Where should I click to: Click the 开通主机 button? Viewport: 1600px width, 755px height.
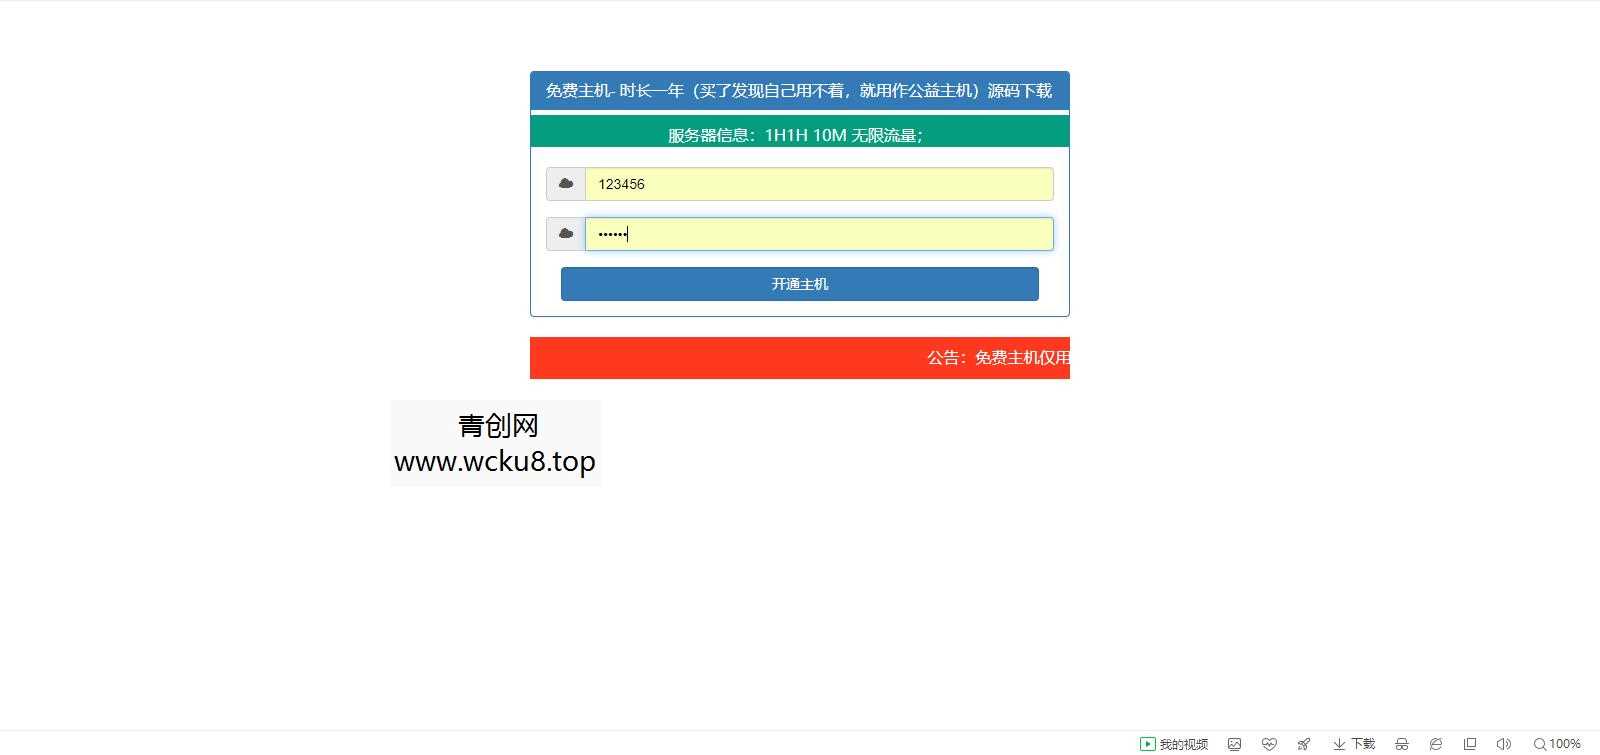800,284
